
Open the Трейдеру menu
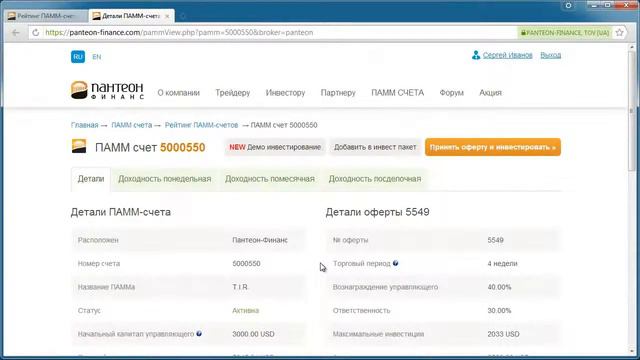[233, 93]
